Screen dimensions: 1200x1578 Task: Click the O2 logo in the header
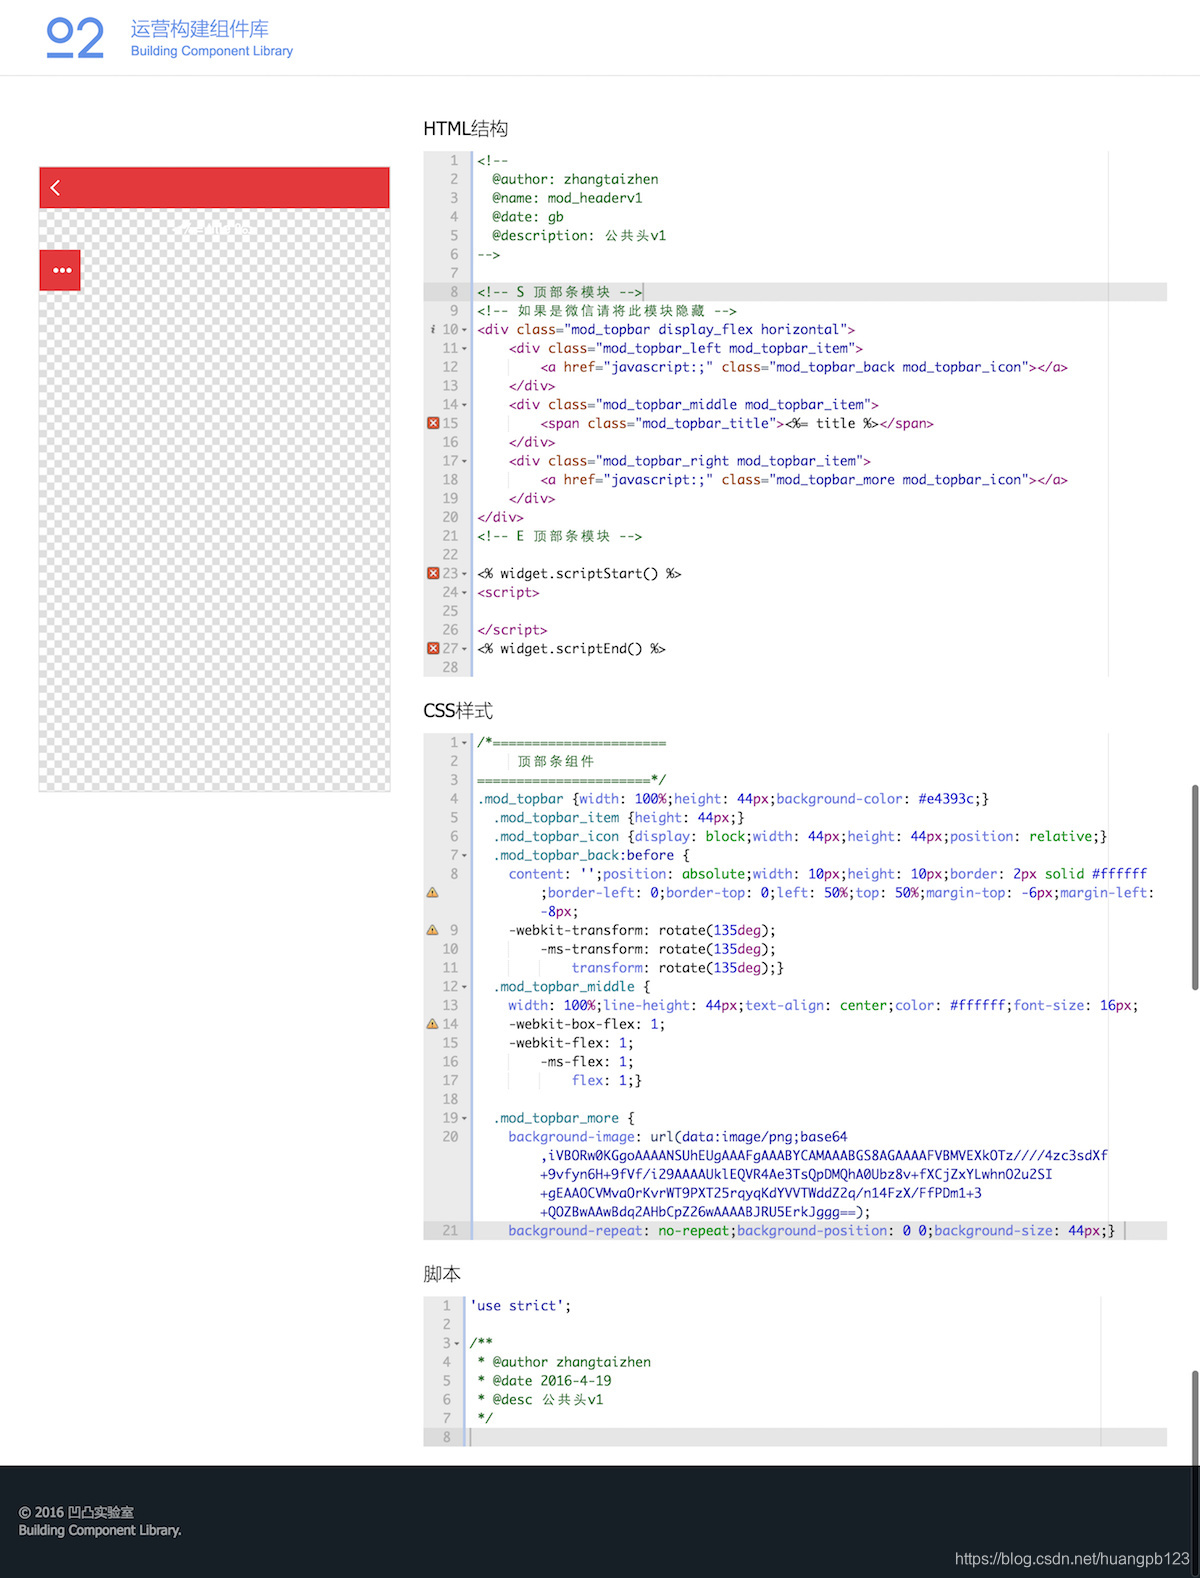[x=75, y=38]
